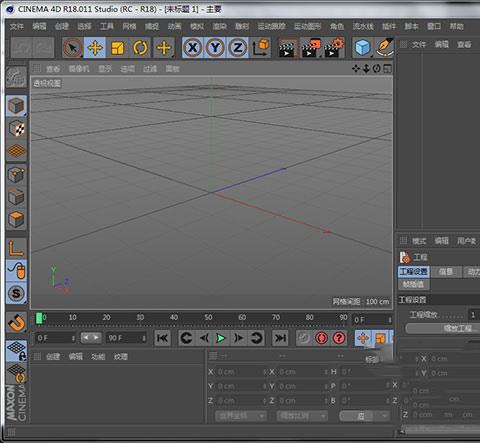Click the timeline start frame 0 F stepper

(x=56, y=338)
